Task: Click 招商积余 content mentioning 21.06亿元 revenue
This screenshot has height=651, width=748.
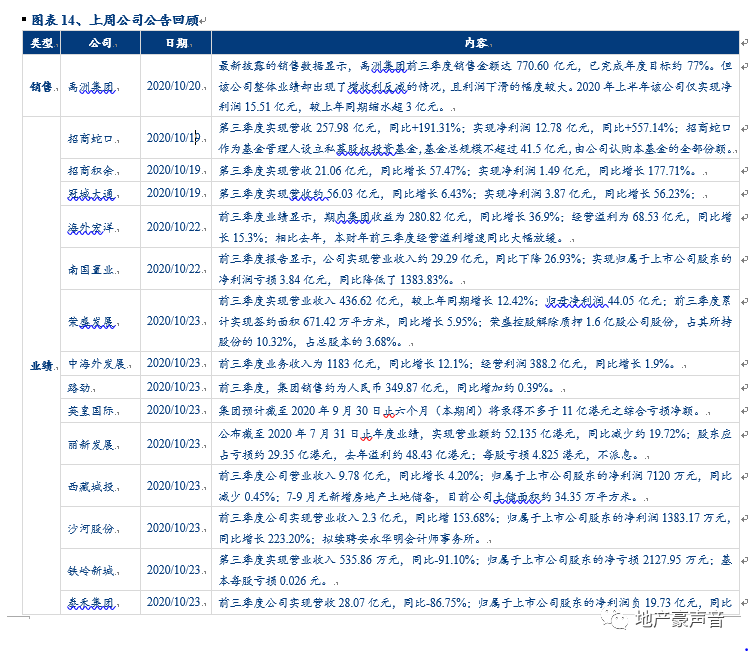Action: point(460,170)
